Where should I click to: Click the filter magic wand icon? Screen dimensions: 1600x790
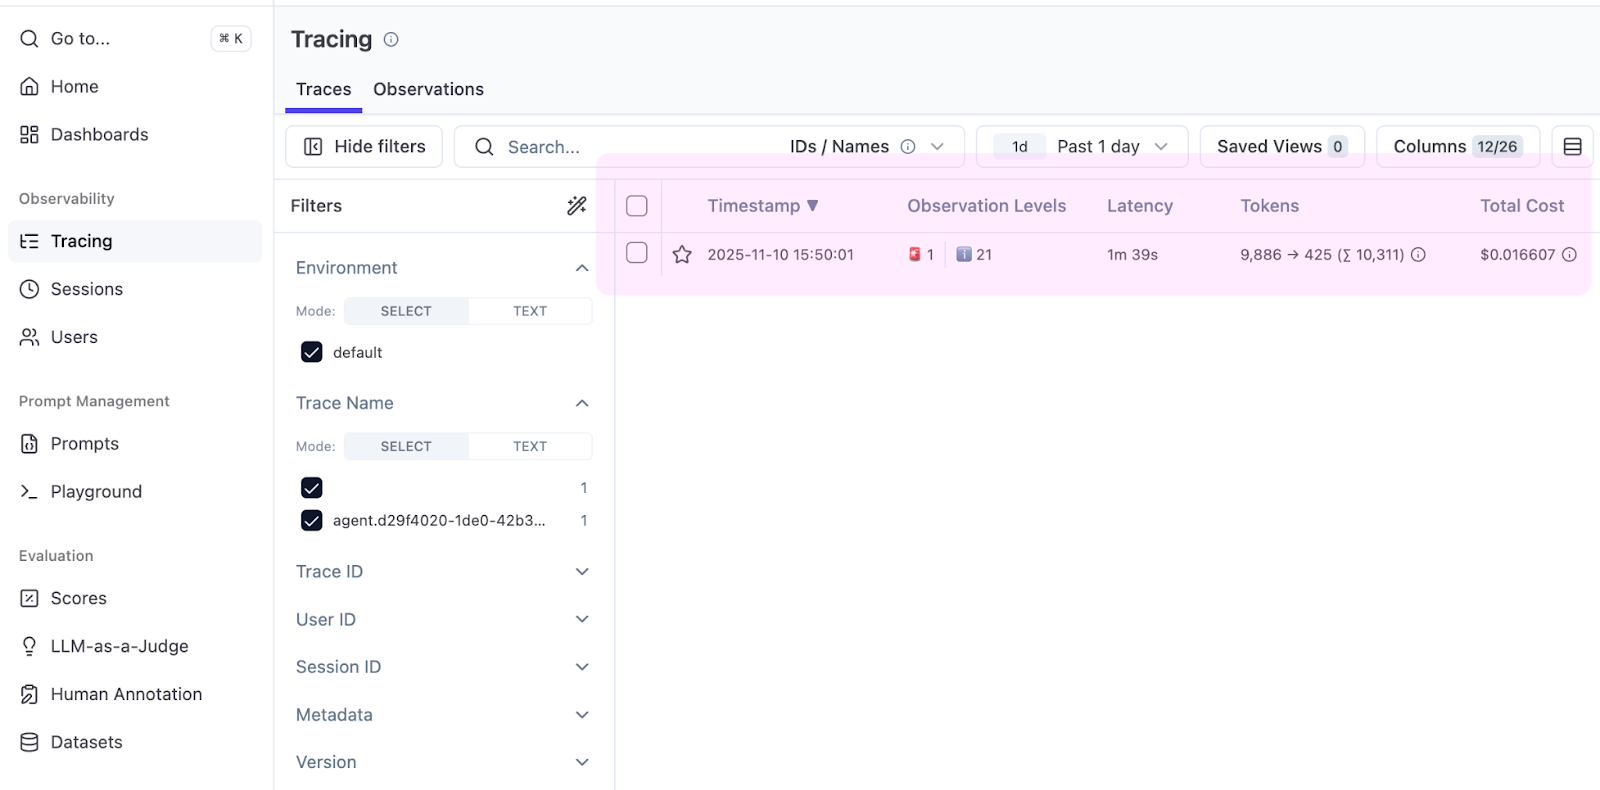[x=577, y=206]
